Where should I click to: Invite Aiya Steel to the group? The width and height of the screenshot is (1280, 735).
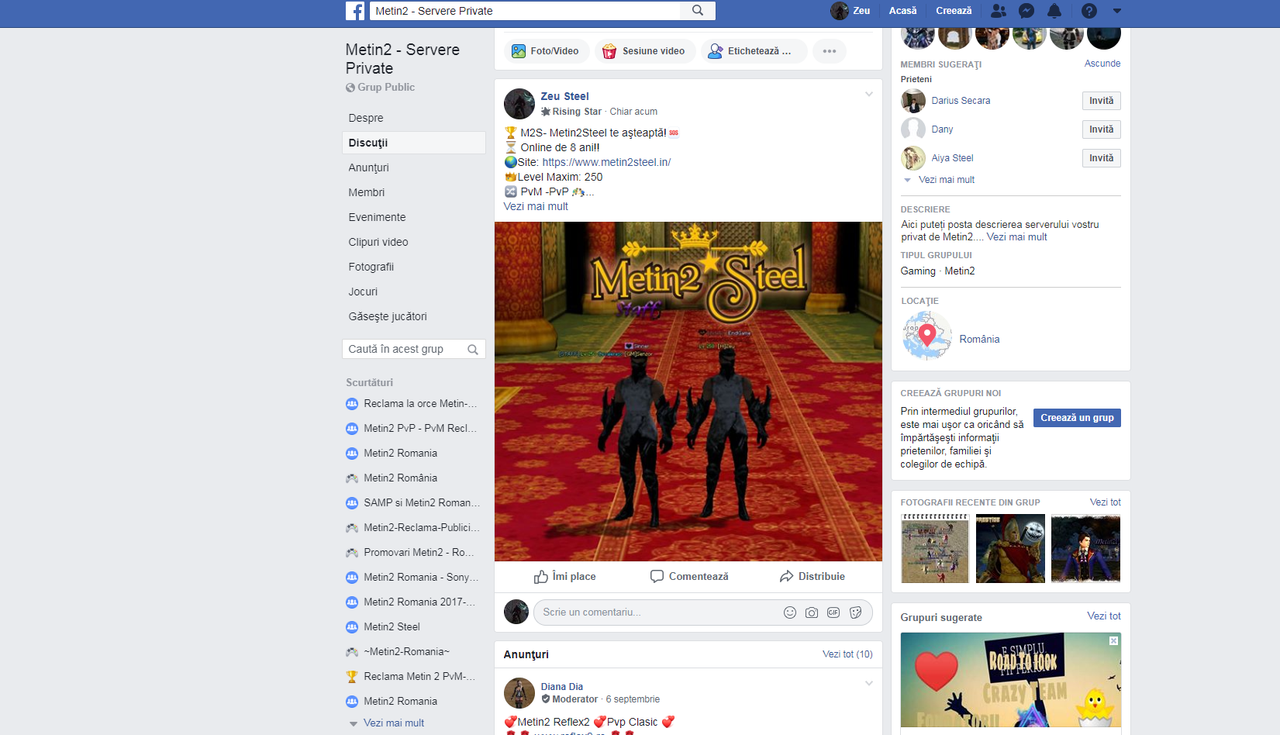1101,158
